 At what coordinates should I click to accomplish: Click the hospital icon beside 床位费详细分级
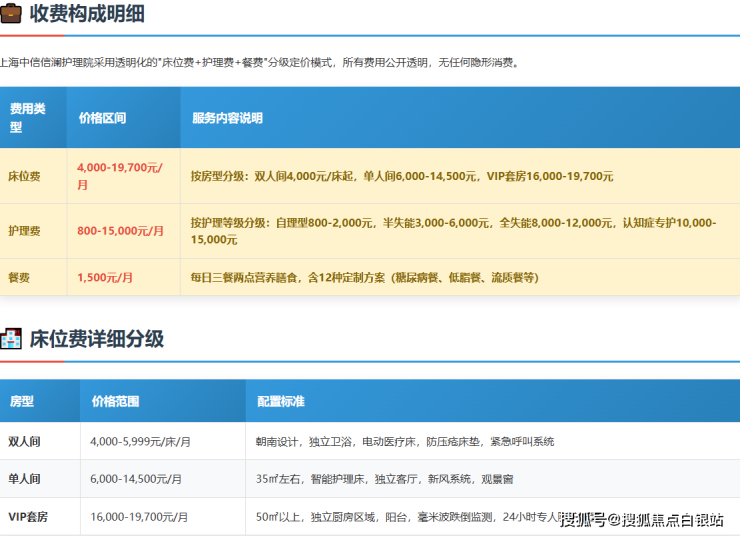pyautogui.click(x=11, y=339)
